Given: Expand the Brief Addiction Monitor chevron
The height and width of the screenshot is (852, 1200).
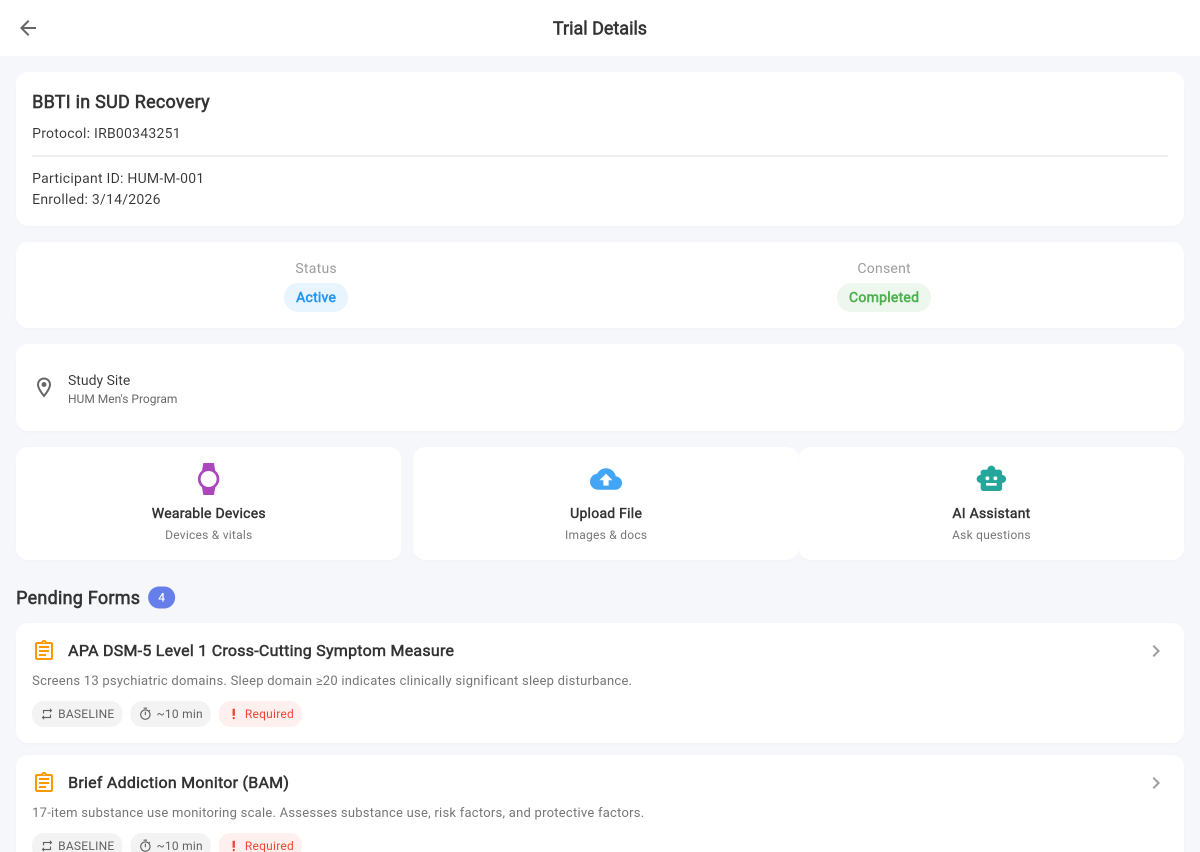Looking at the screenshot, I should click(x=1156, y=782).
